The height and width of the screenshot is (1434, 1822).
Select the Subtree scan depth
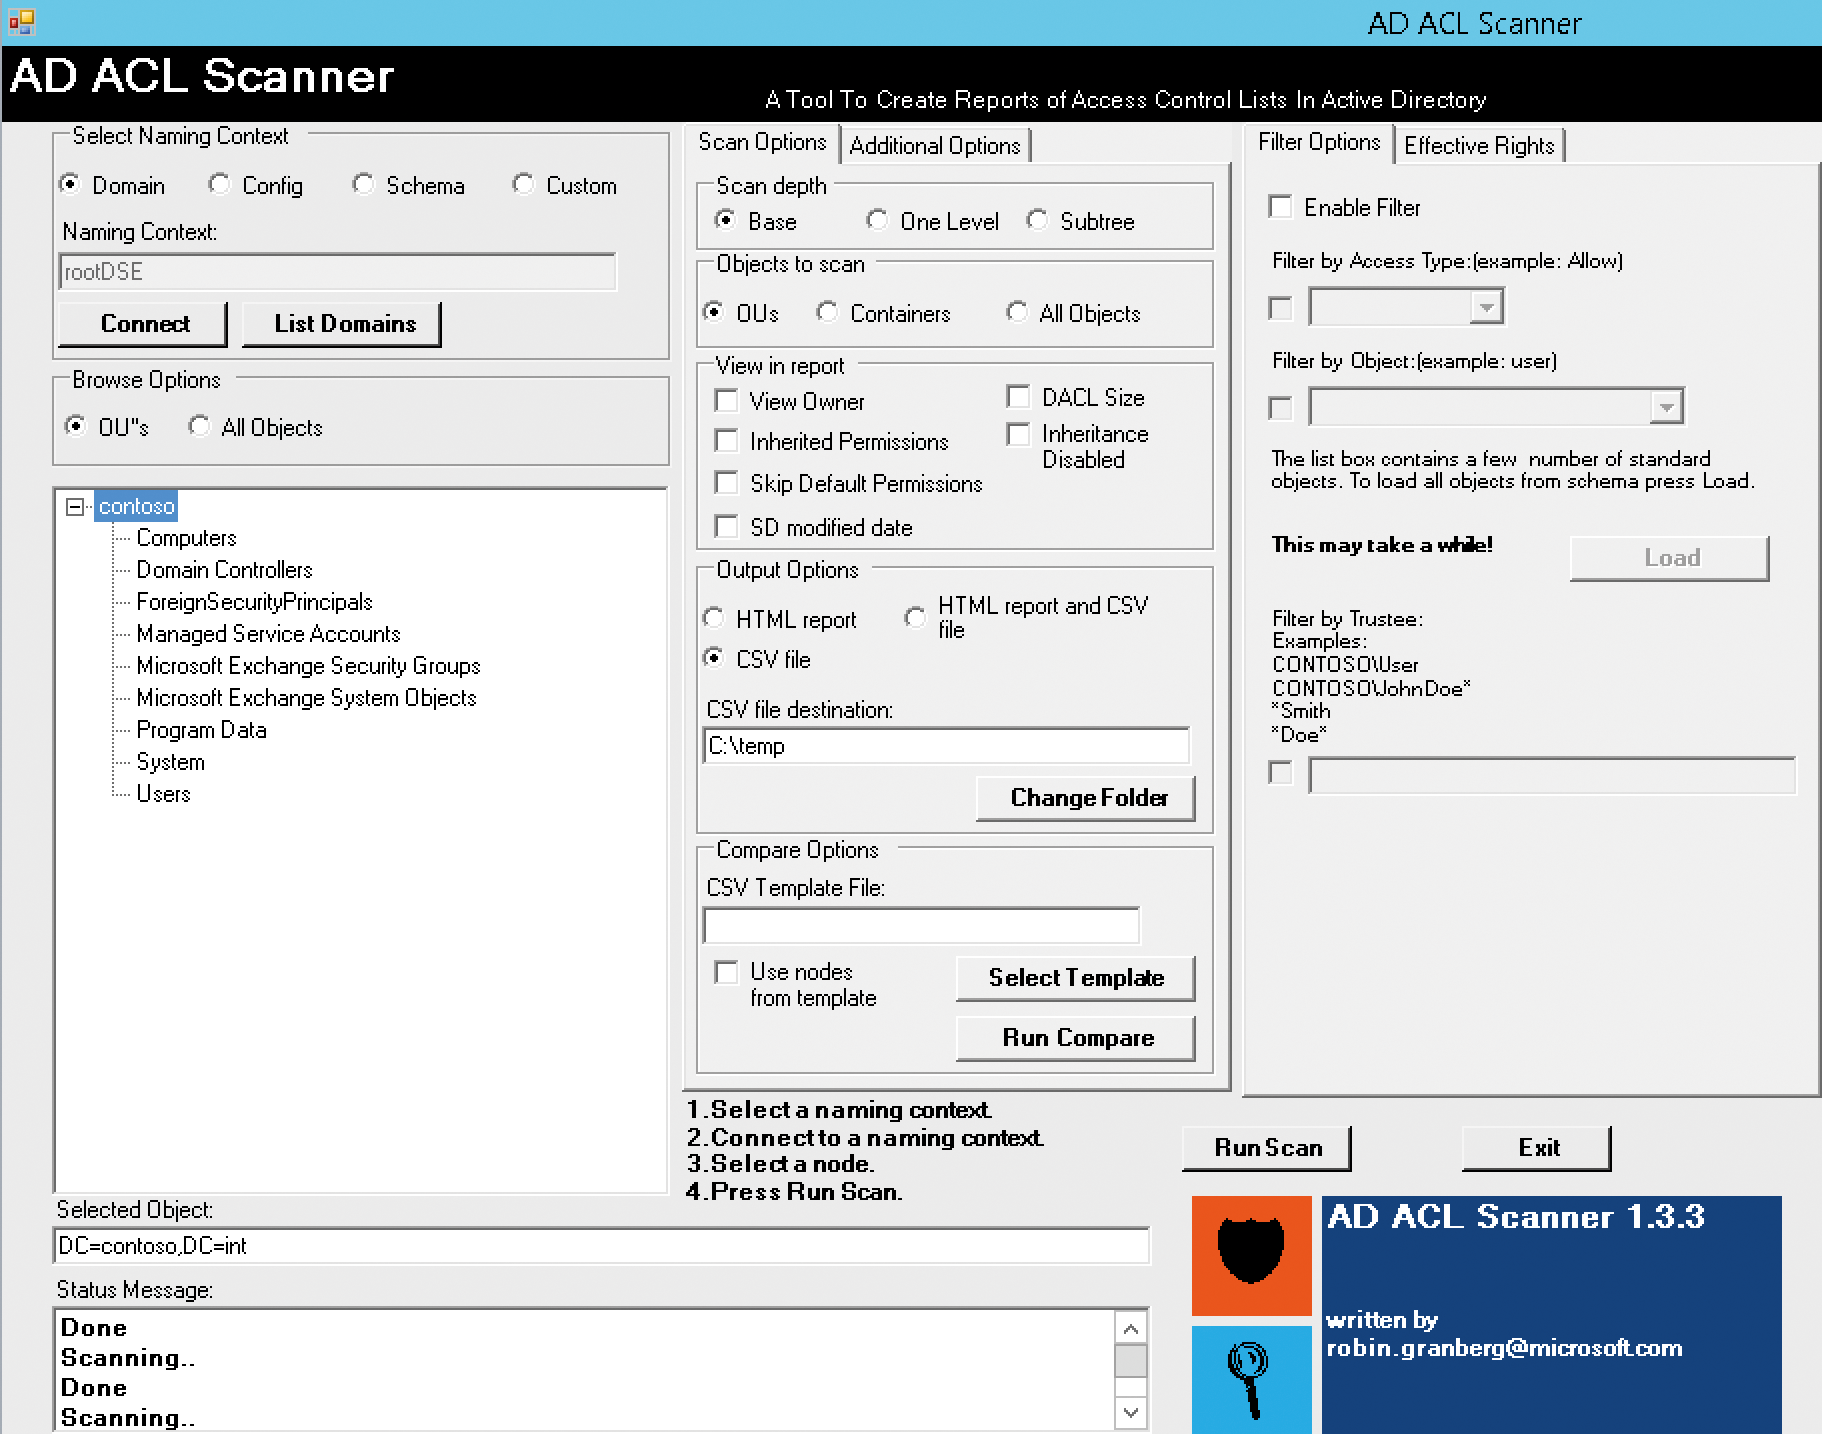pos(1037,221)
